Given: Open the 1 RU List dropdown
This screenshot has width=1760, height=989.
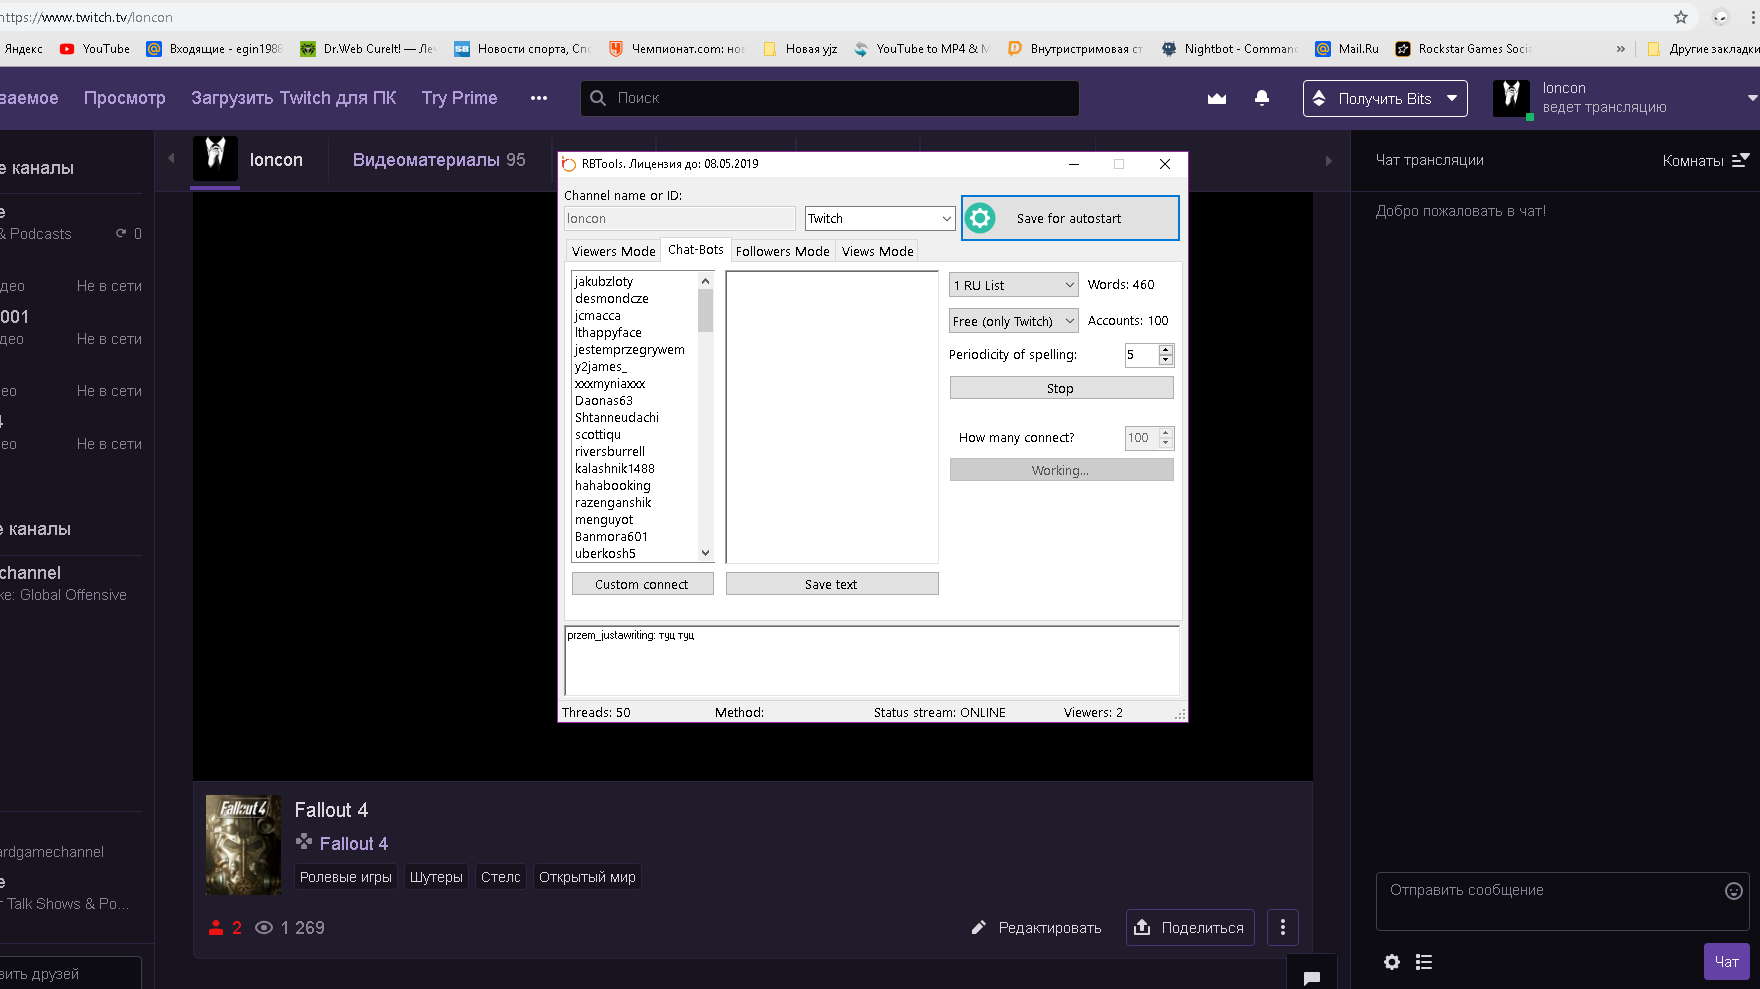Looking at the screenshot, I should pos(1069,286).
